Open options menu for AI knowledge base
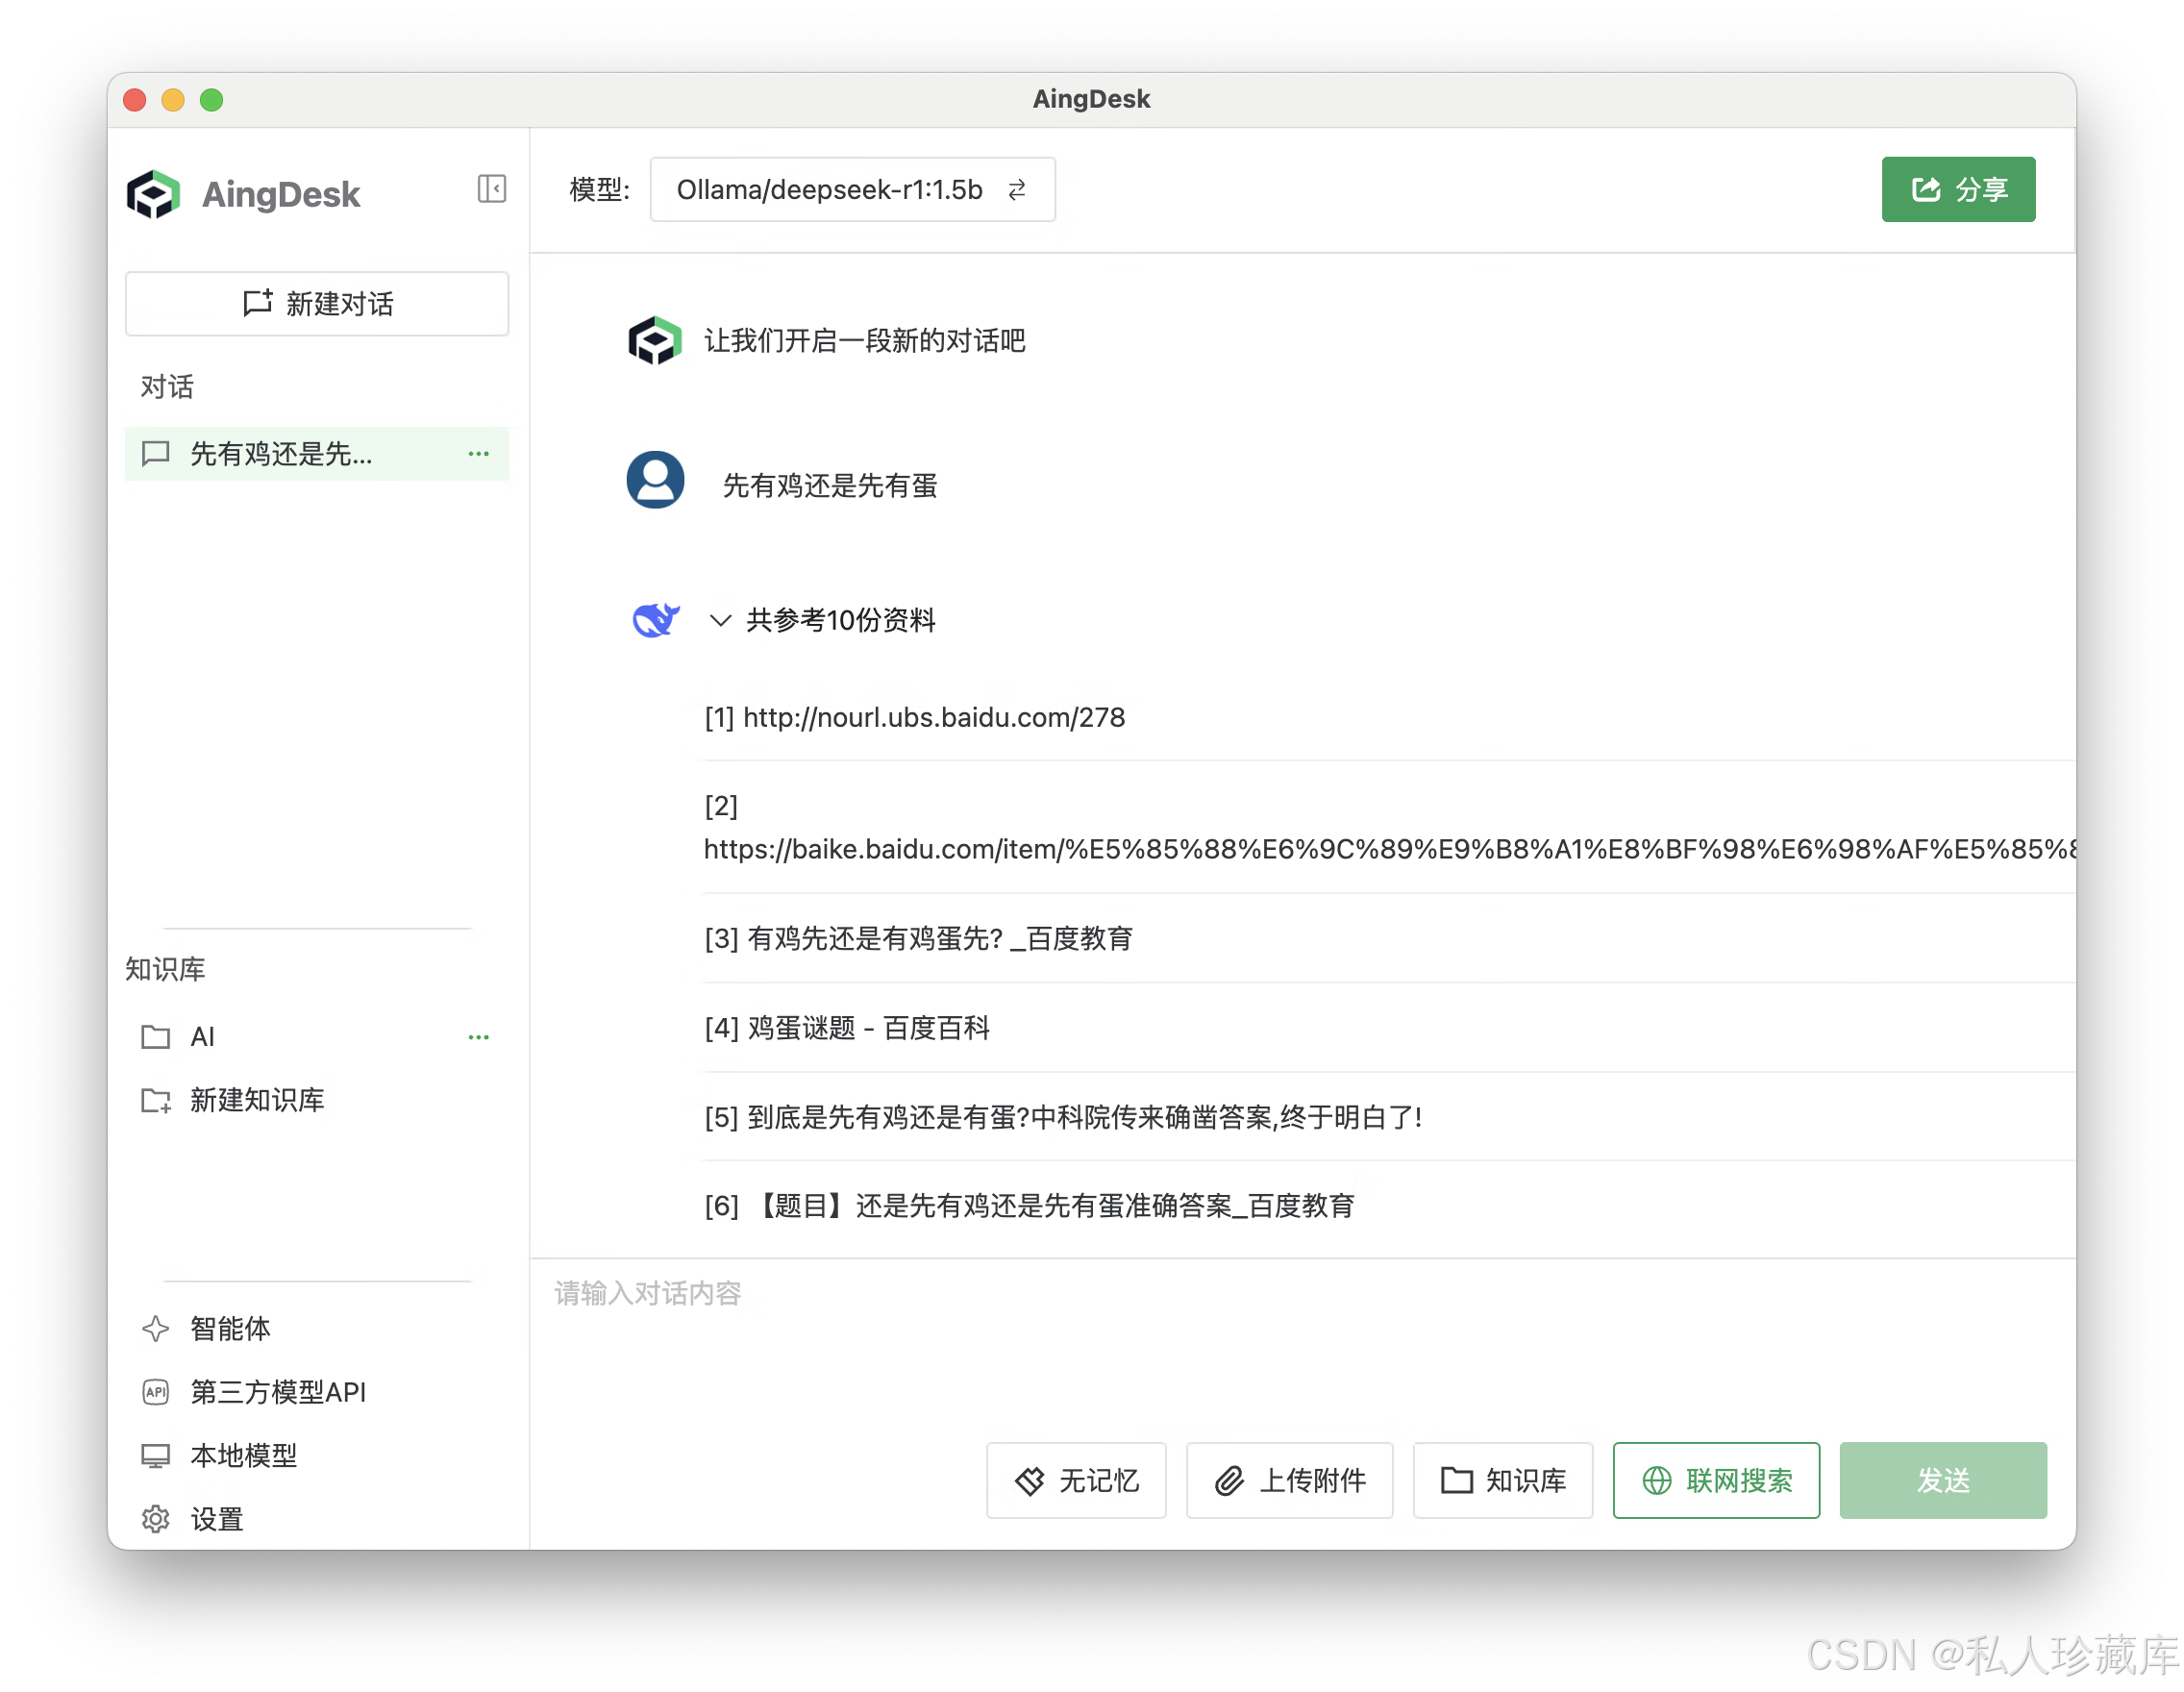Image resolution: width=2184 pixels, height=1692 pixels. (x=478, y=1037)
